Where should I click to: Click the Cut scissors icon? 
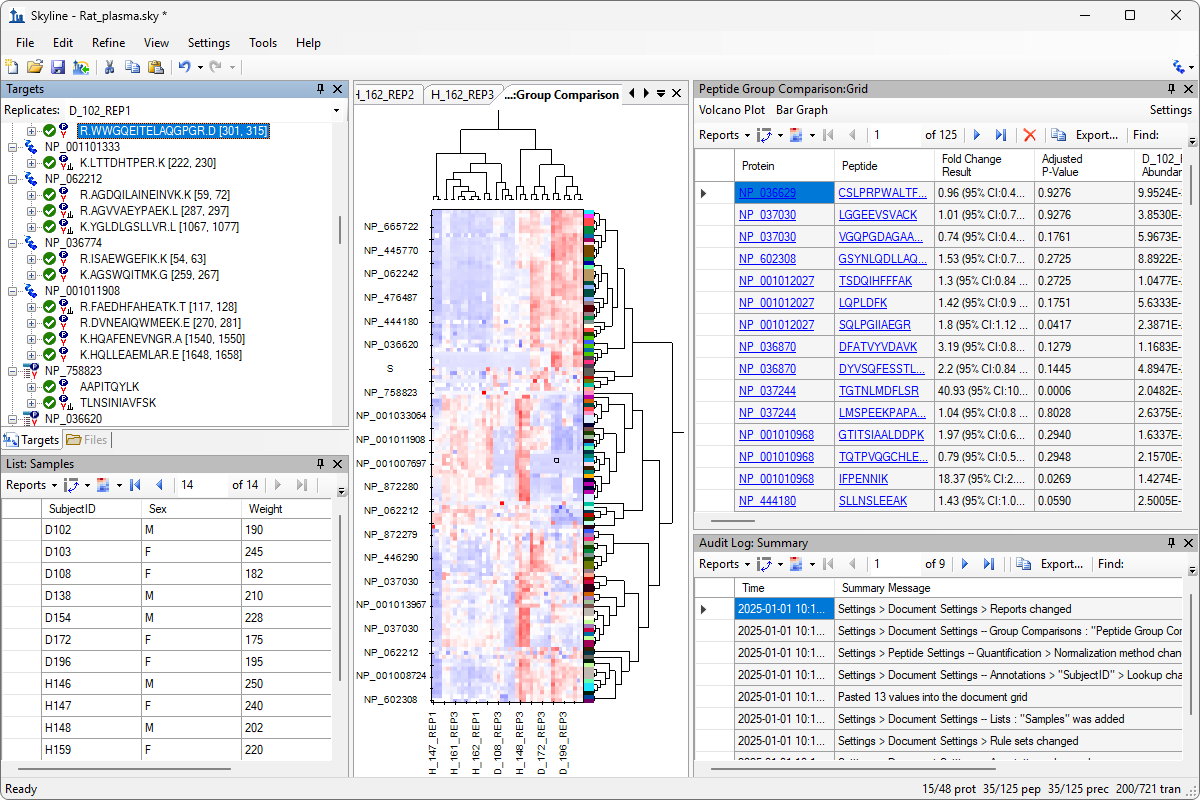click(x=110, y=67)
